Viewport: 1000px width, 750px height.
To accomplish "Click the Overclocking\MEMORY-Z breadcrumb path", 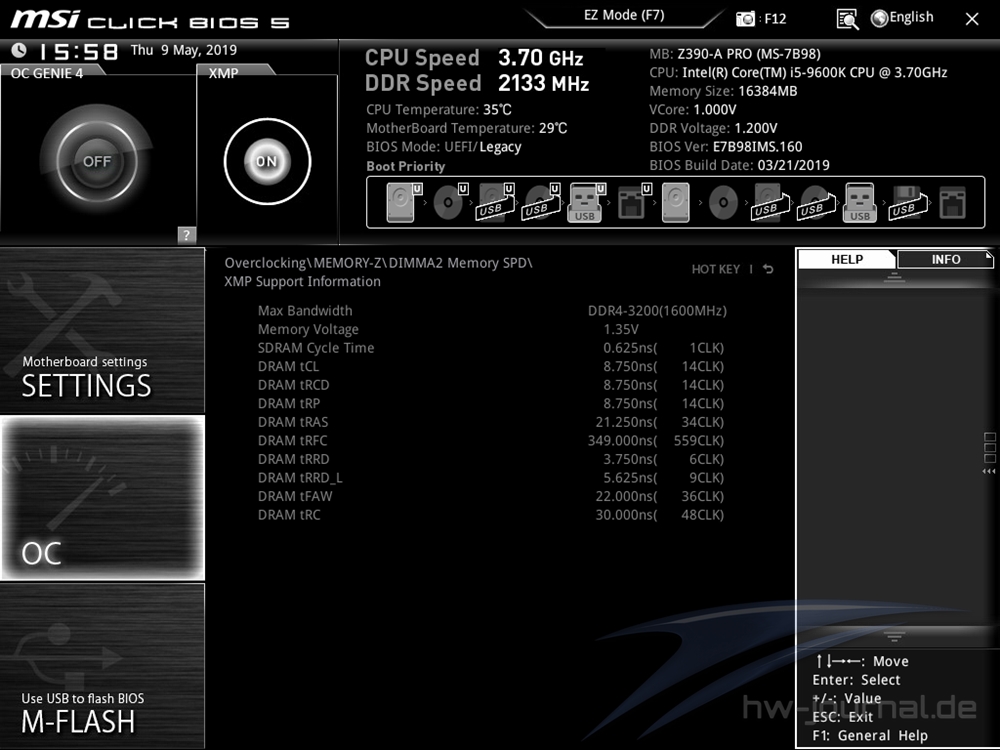I will [x=378, y=263].
